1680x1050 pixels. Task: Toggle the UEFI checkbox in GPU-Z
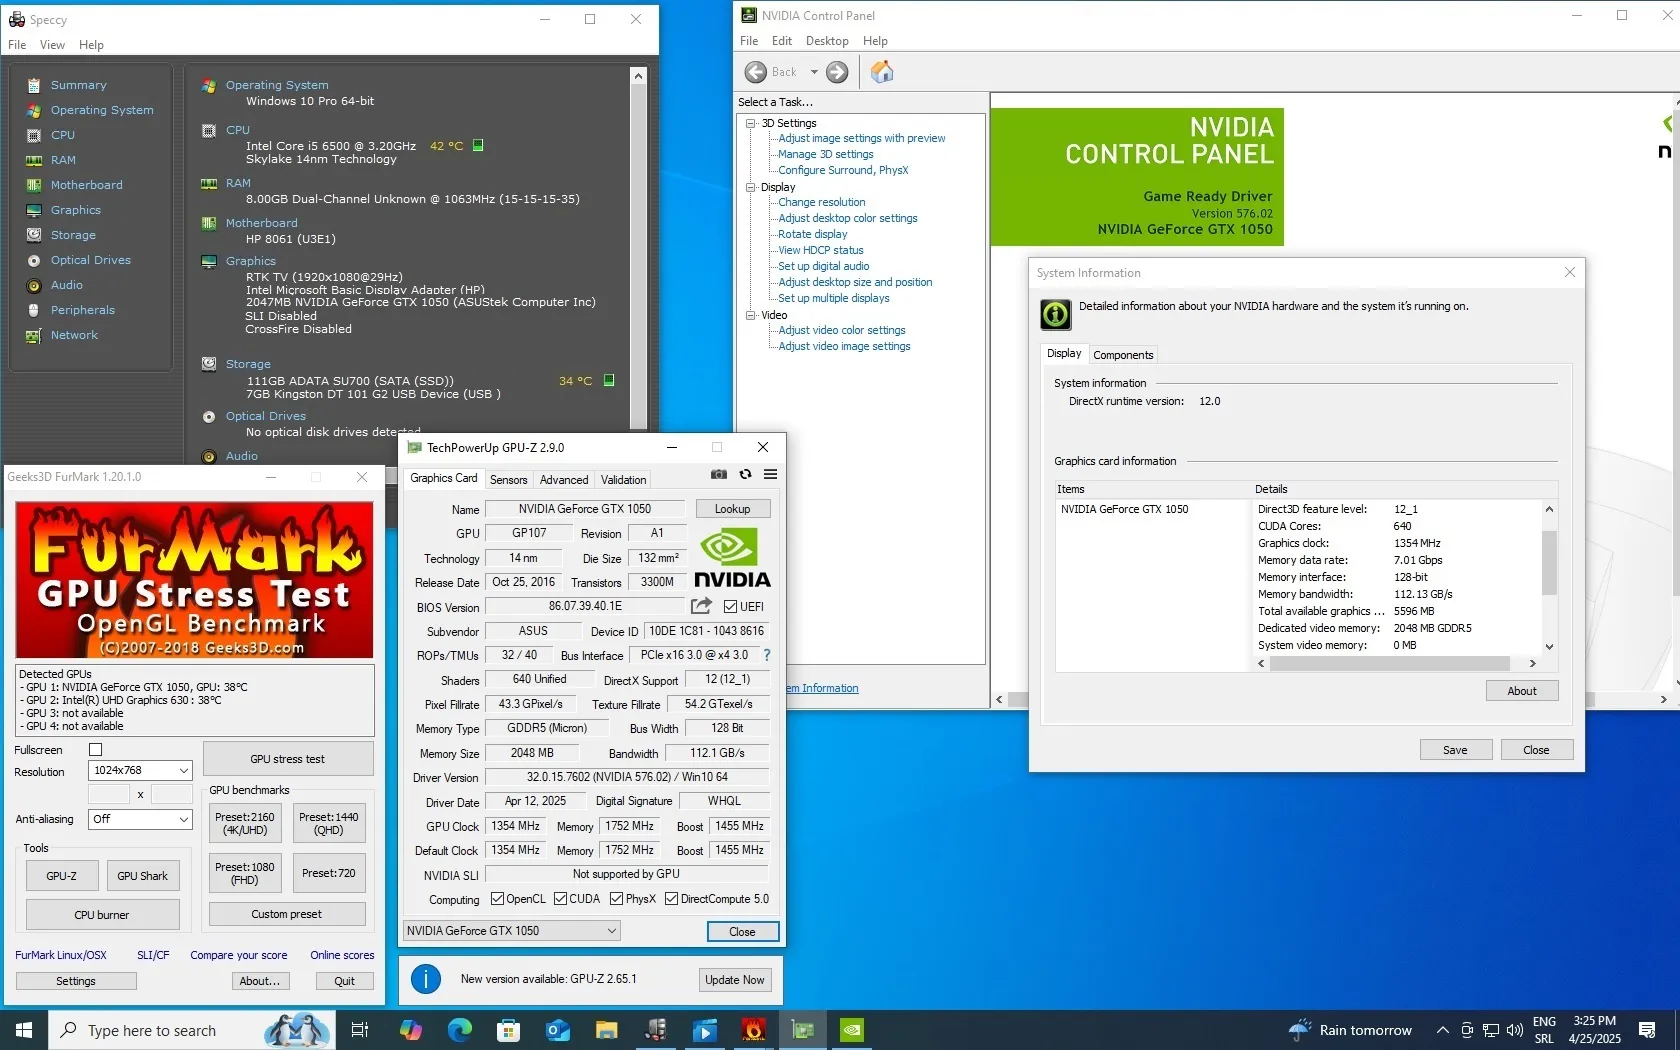pyautogui.click(x=730, y=607)
